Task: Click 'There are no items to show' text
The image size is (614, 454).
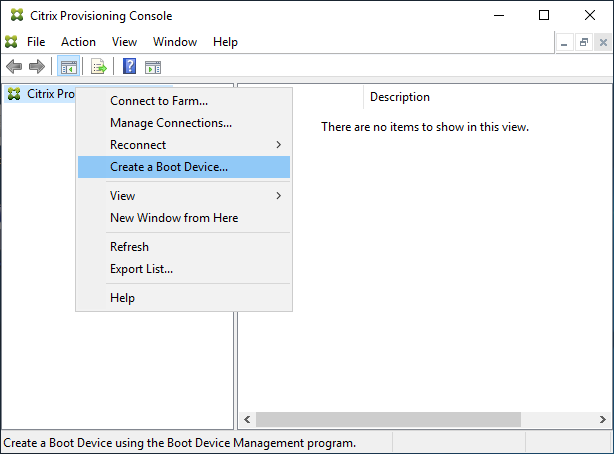Action: click(x=425, y=127)
